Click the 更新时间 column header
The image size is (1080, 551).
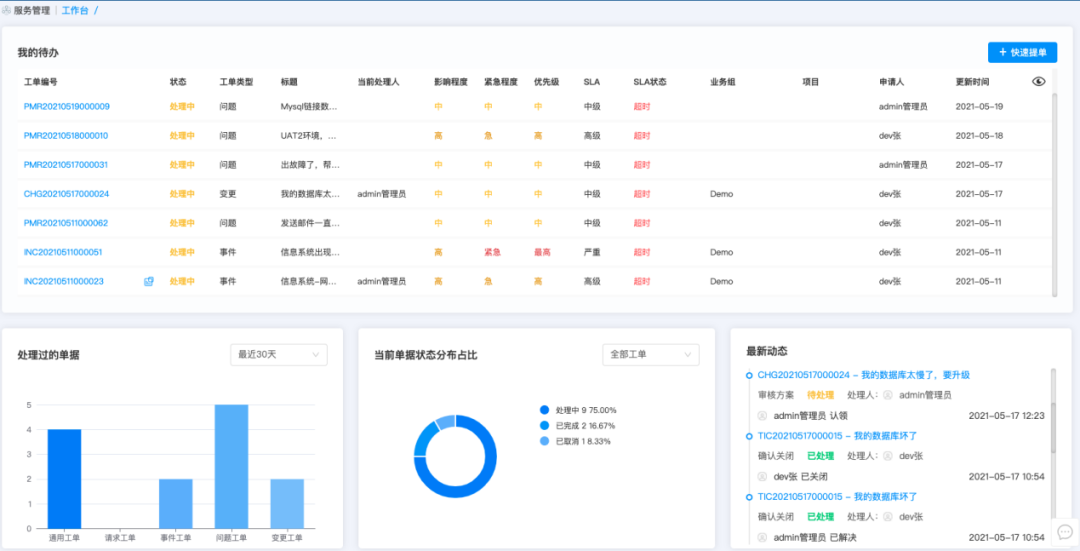coord(973,82)
